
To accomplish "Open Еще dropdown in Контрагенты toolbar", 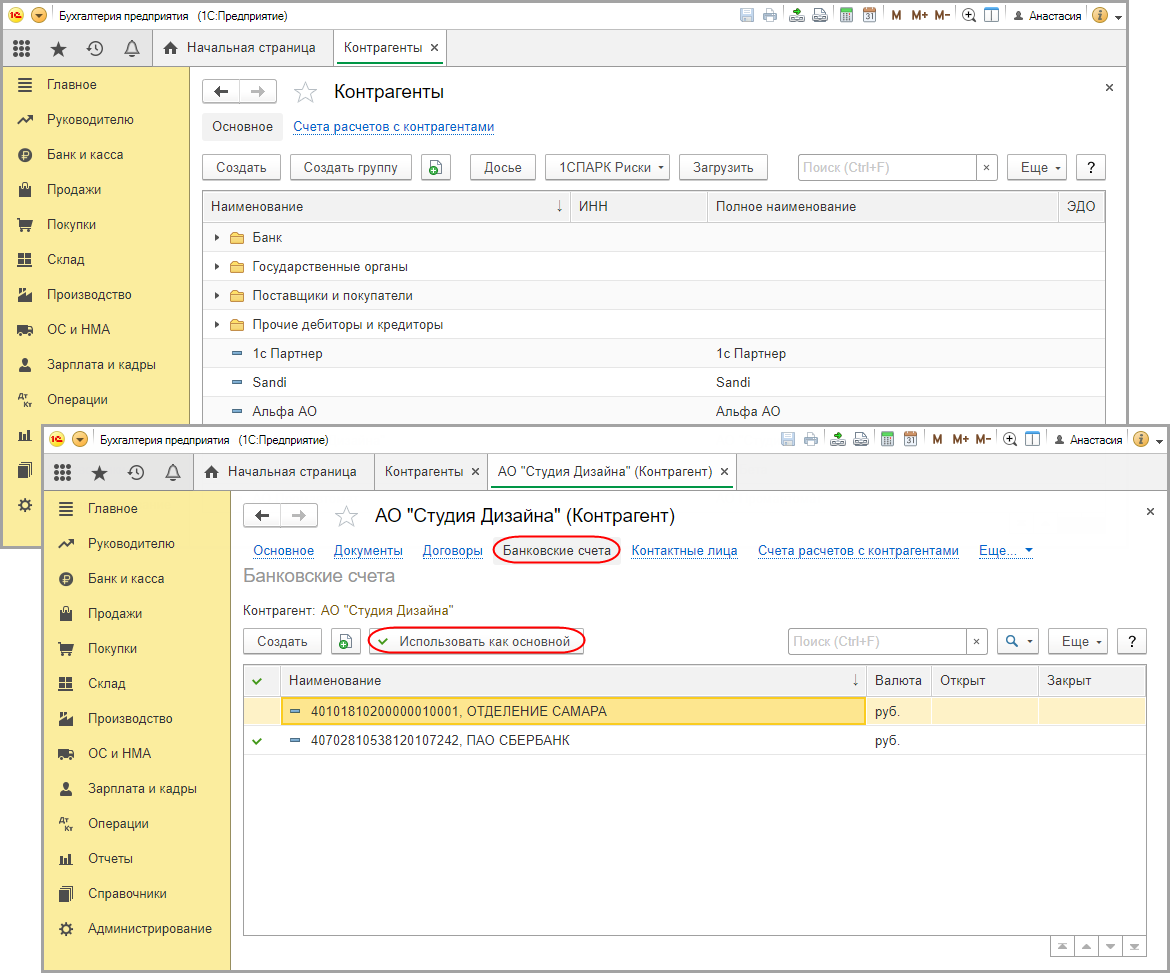I will pyautogui.click(x=1037, y=167).
